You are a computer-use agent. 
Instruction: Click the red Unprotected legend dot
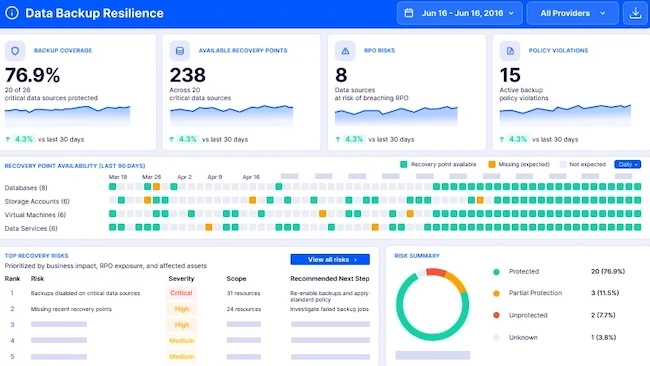(x=496, y=315)
